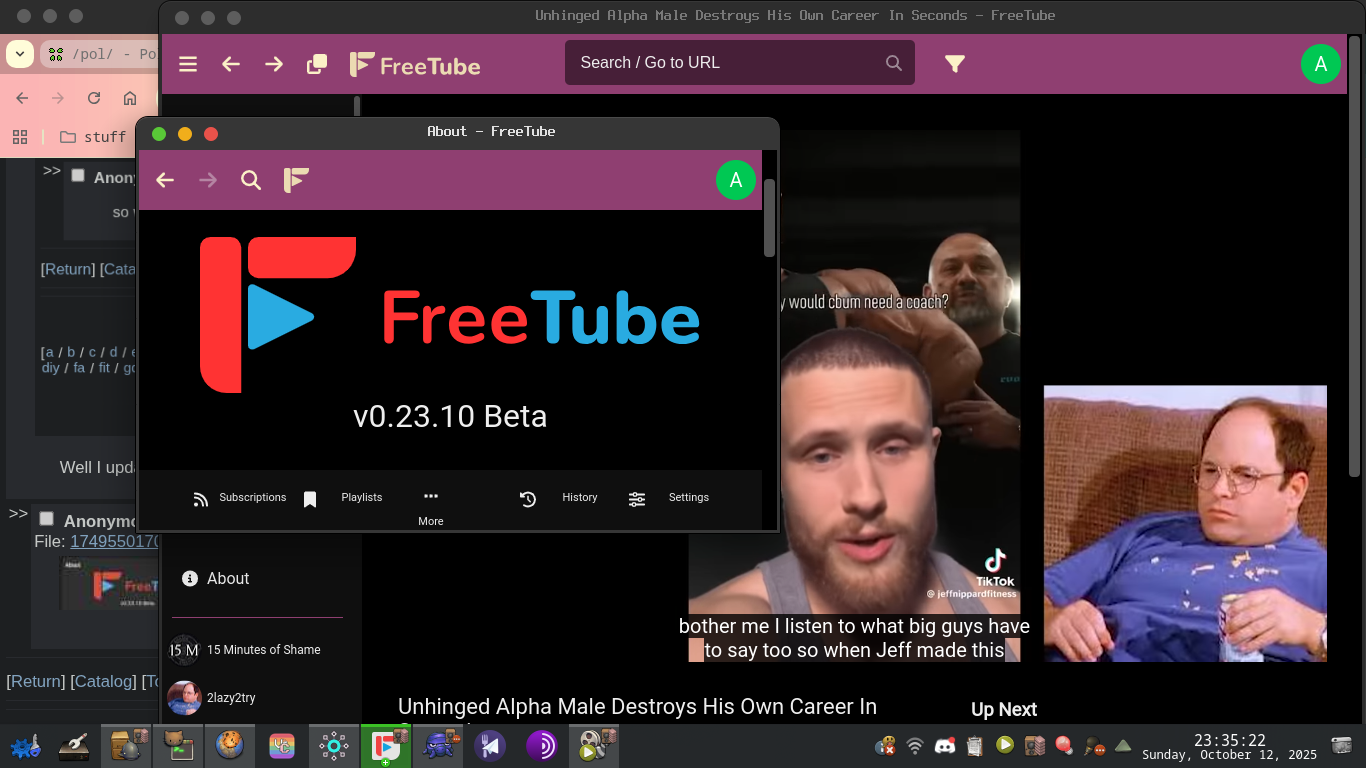This screenshot has height=768, width=1366.
Task: Select the /pol/ browser tab
Action: [100, 54]
